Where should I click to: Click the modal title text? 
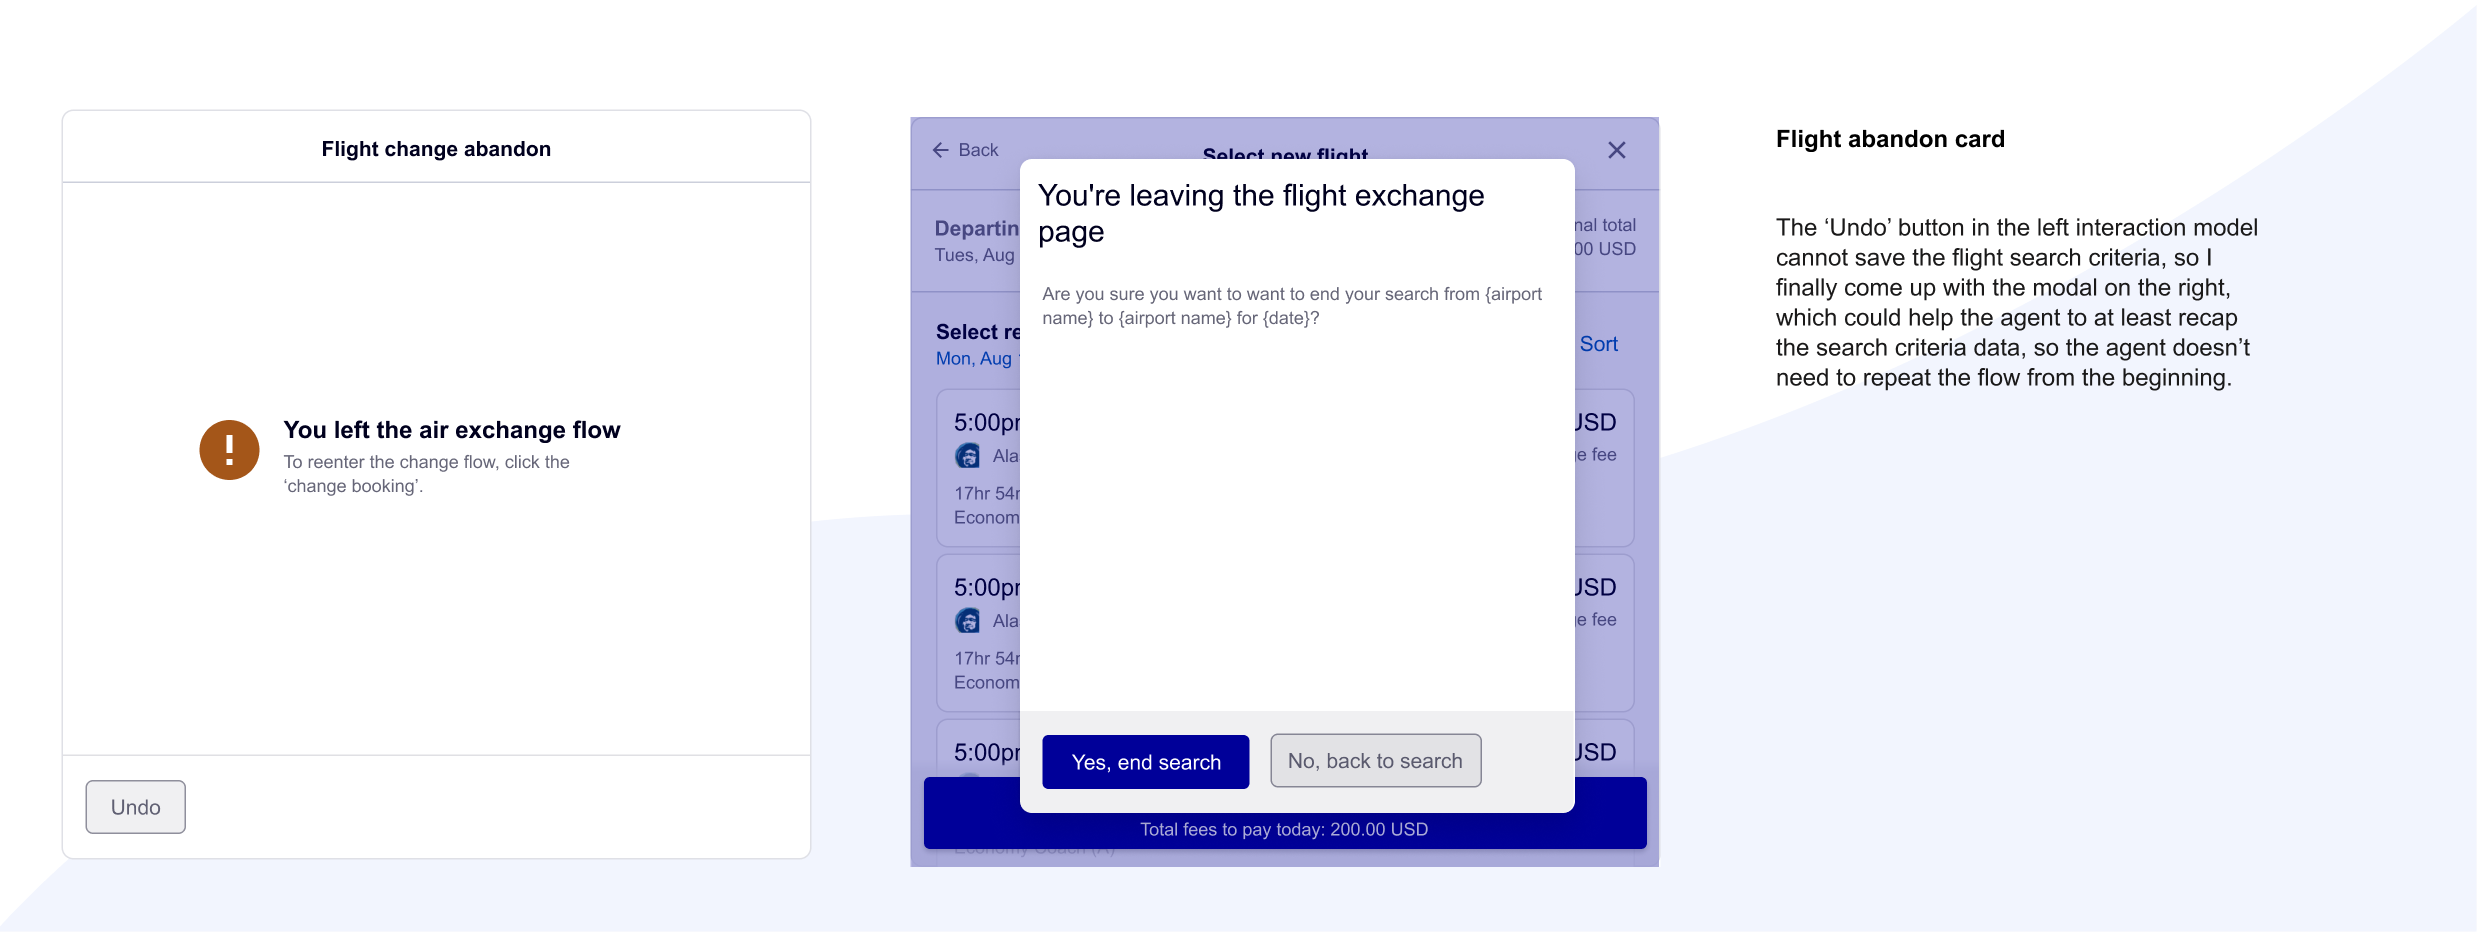(1261, 213)
